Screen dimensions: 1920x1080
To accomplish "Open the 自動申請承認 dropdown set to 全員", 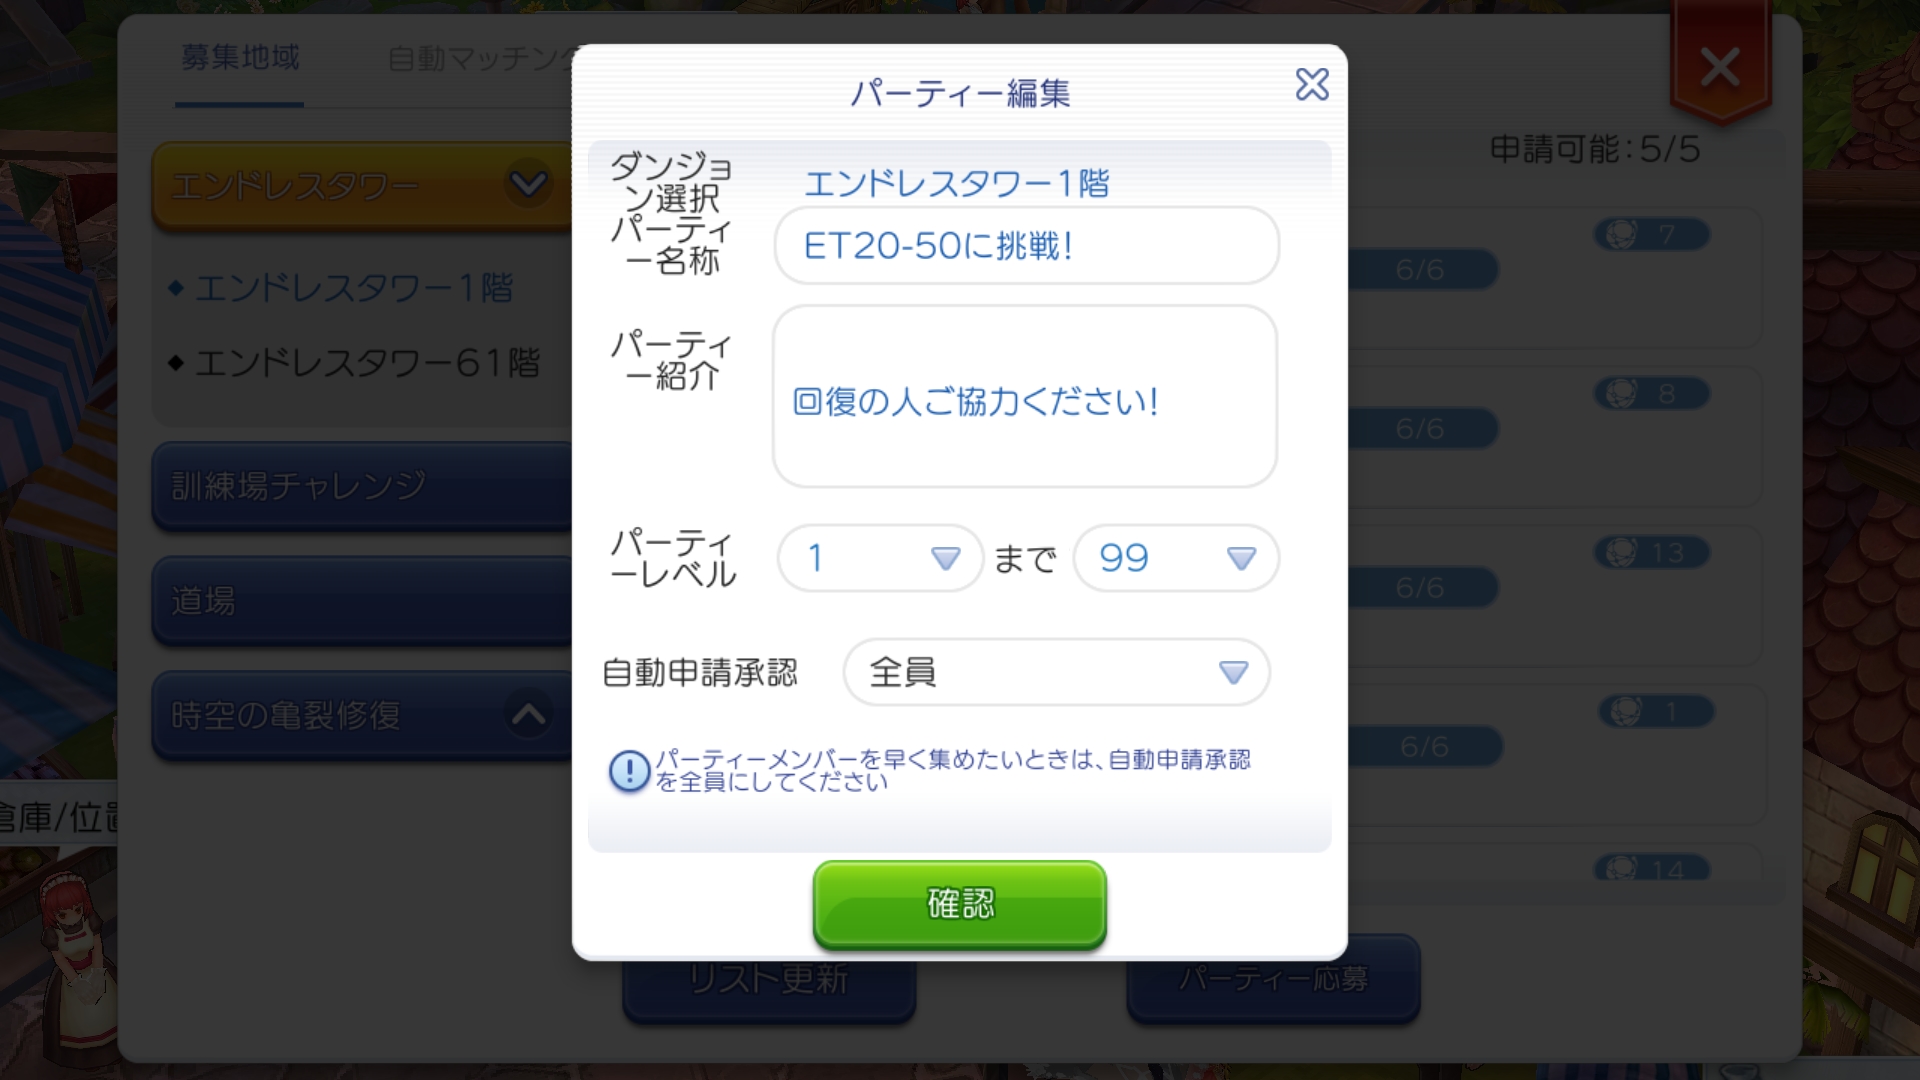I will (x=1057, y=672).
